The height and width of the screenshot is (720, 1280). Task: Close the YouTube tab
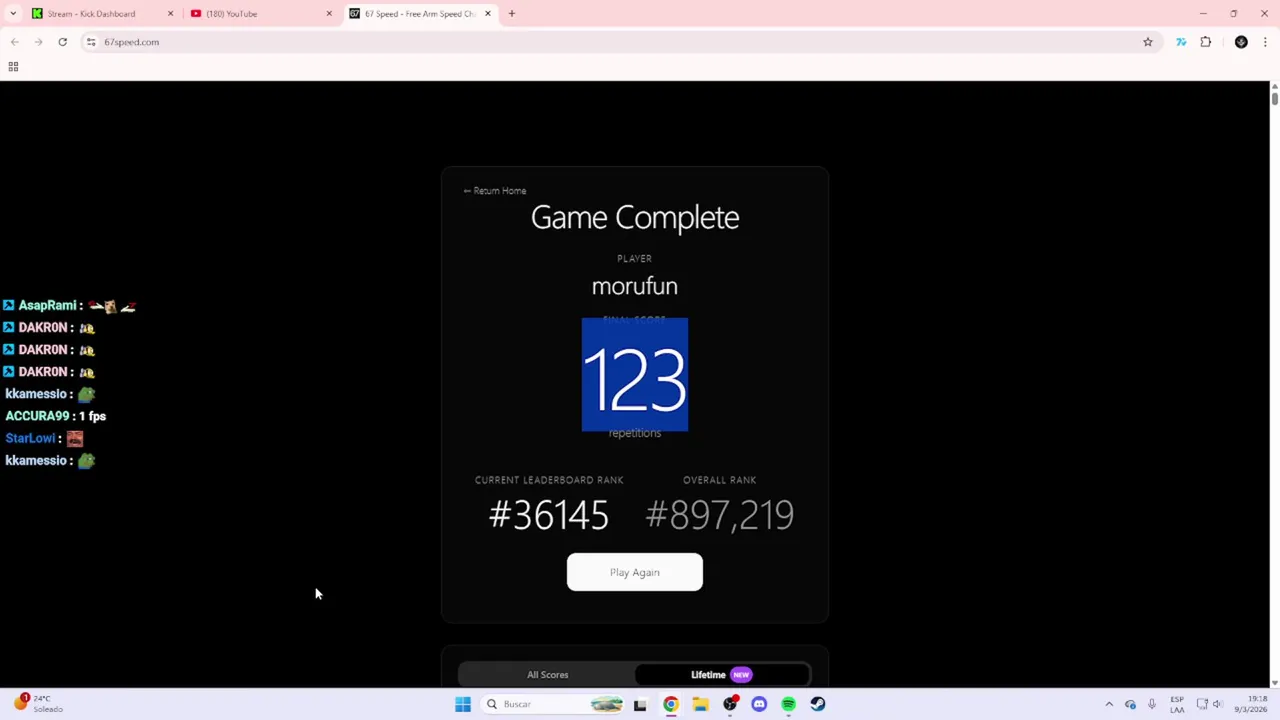point(329,14)
